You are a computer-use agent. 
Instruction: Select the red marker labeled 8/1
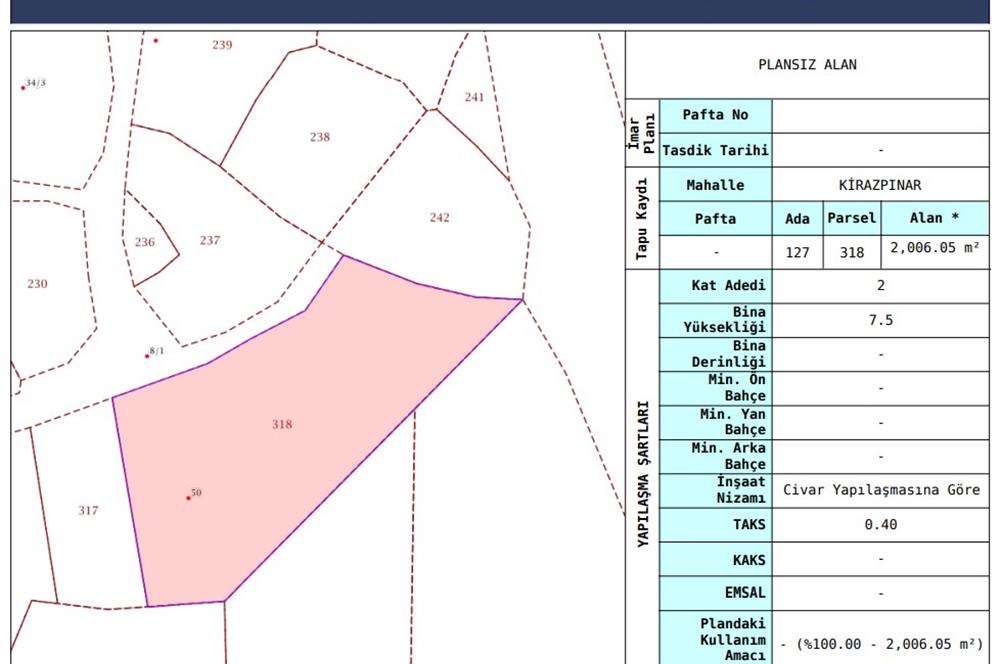click(x=147, y=355)
